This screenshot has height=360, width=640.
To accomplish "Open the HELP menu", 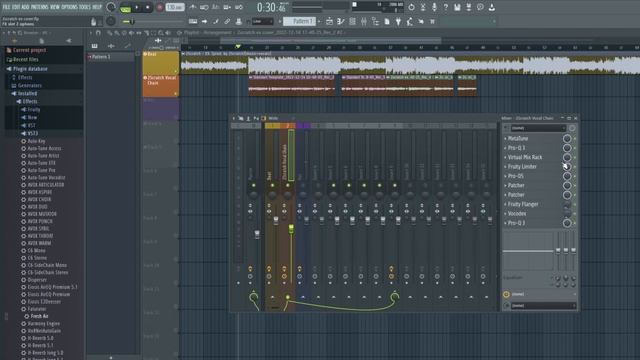I will [x=97, y=7].
